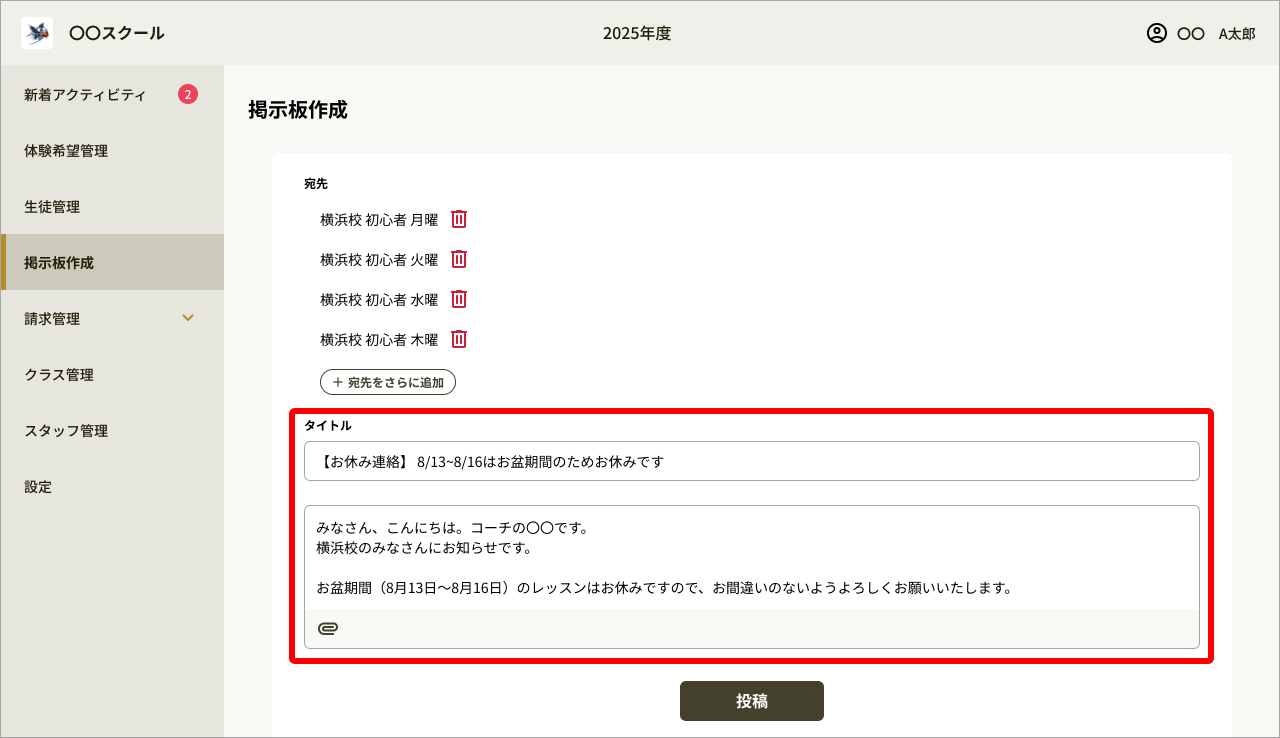
Task: Remove the 横浜校 初心者 木曜 recipient
Action: click(x=458, y=338)
